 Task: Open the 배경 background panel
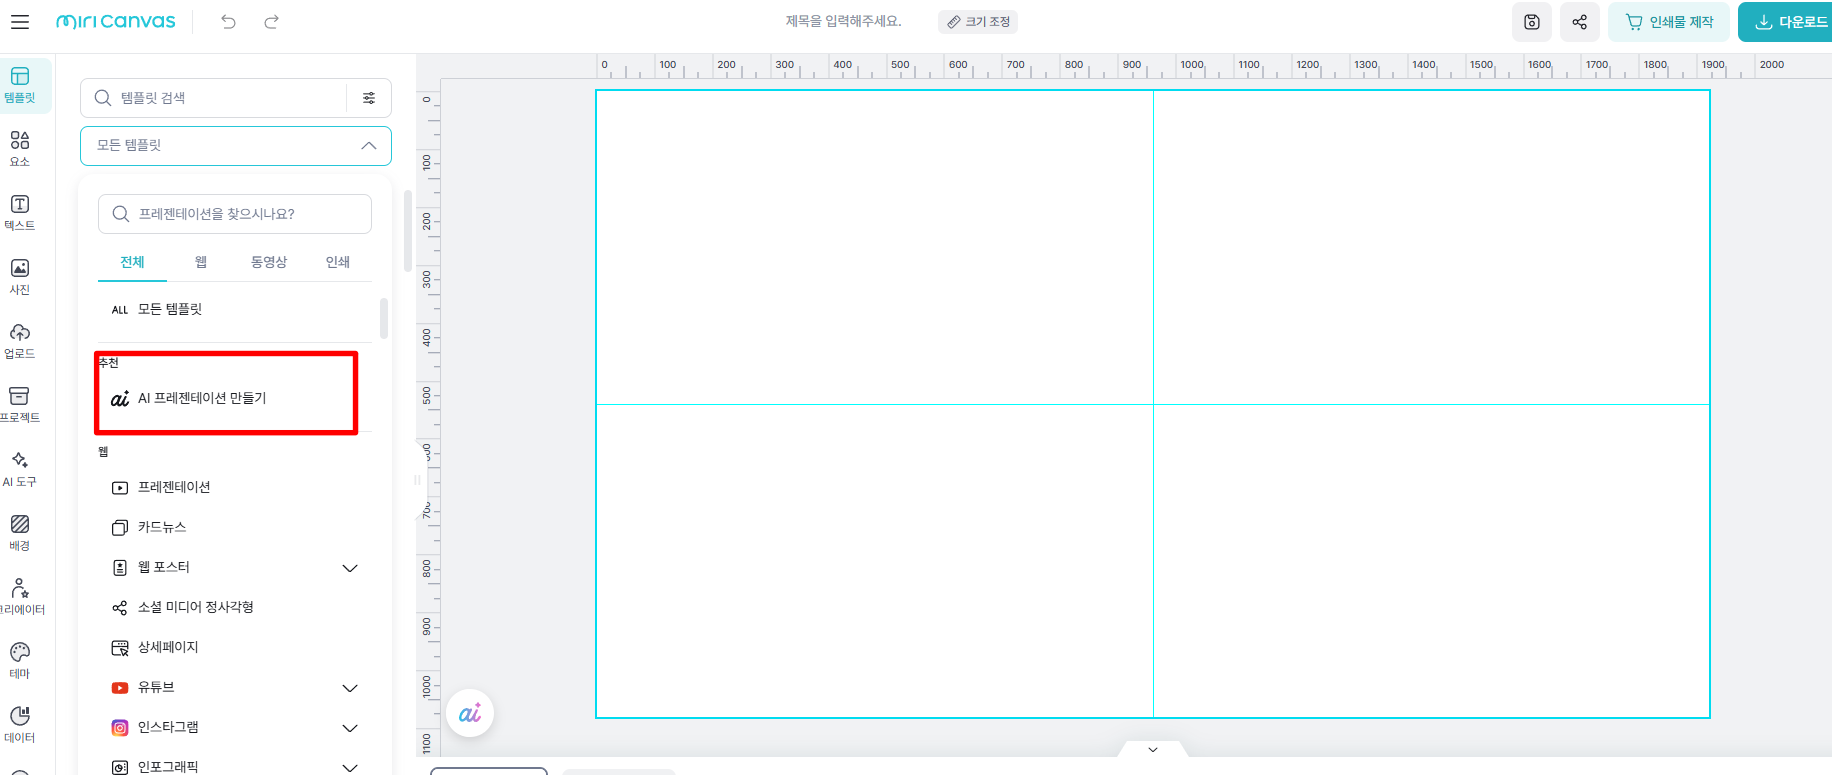[x=20, y=533]
